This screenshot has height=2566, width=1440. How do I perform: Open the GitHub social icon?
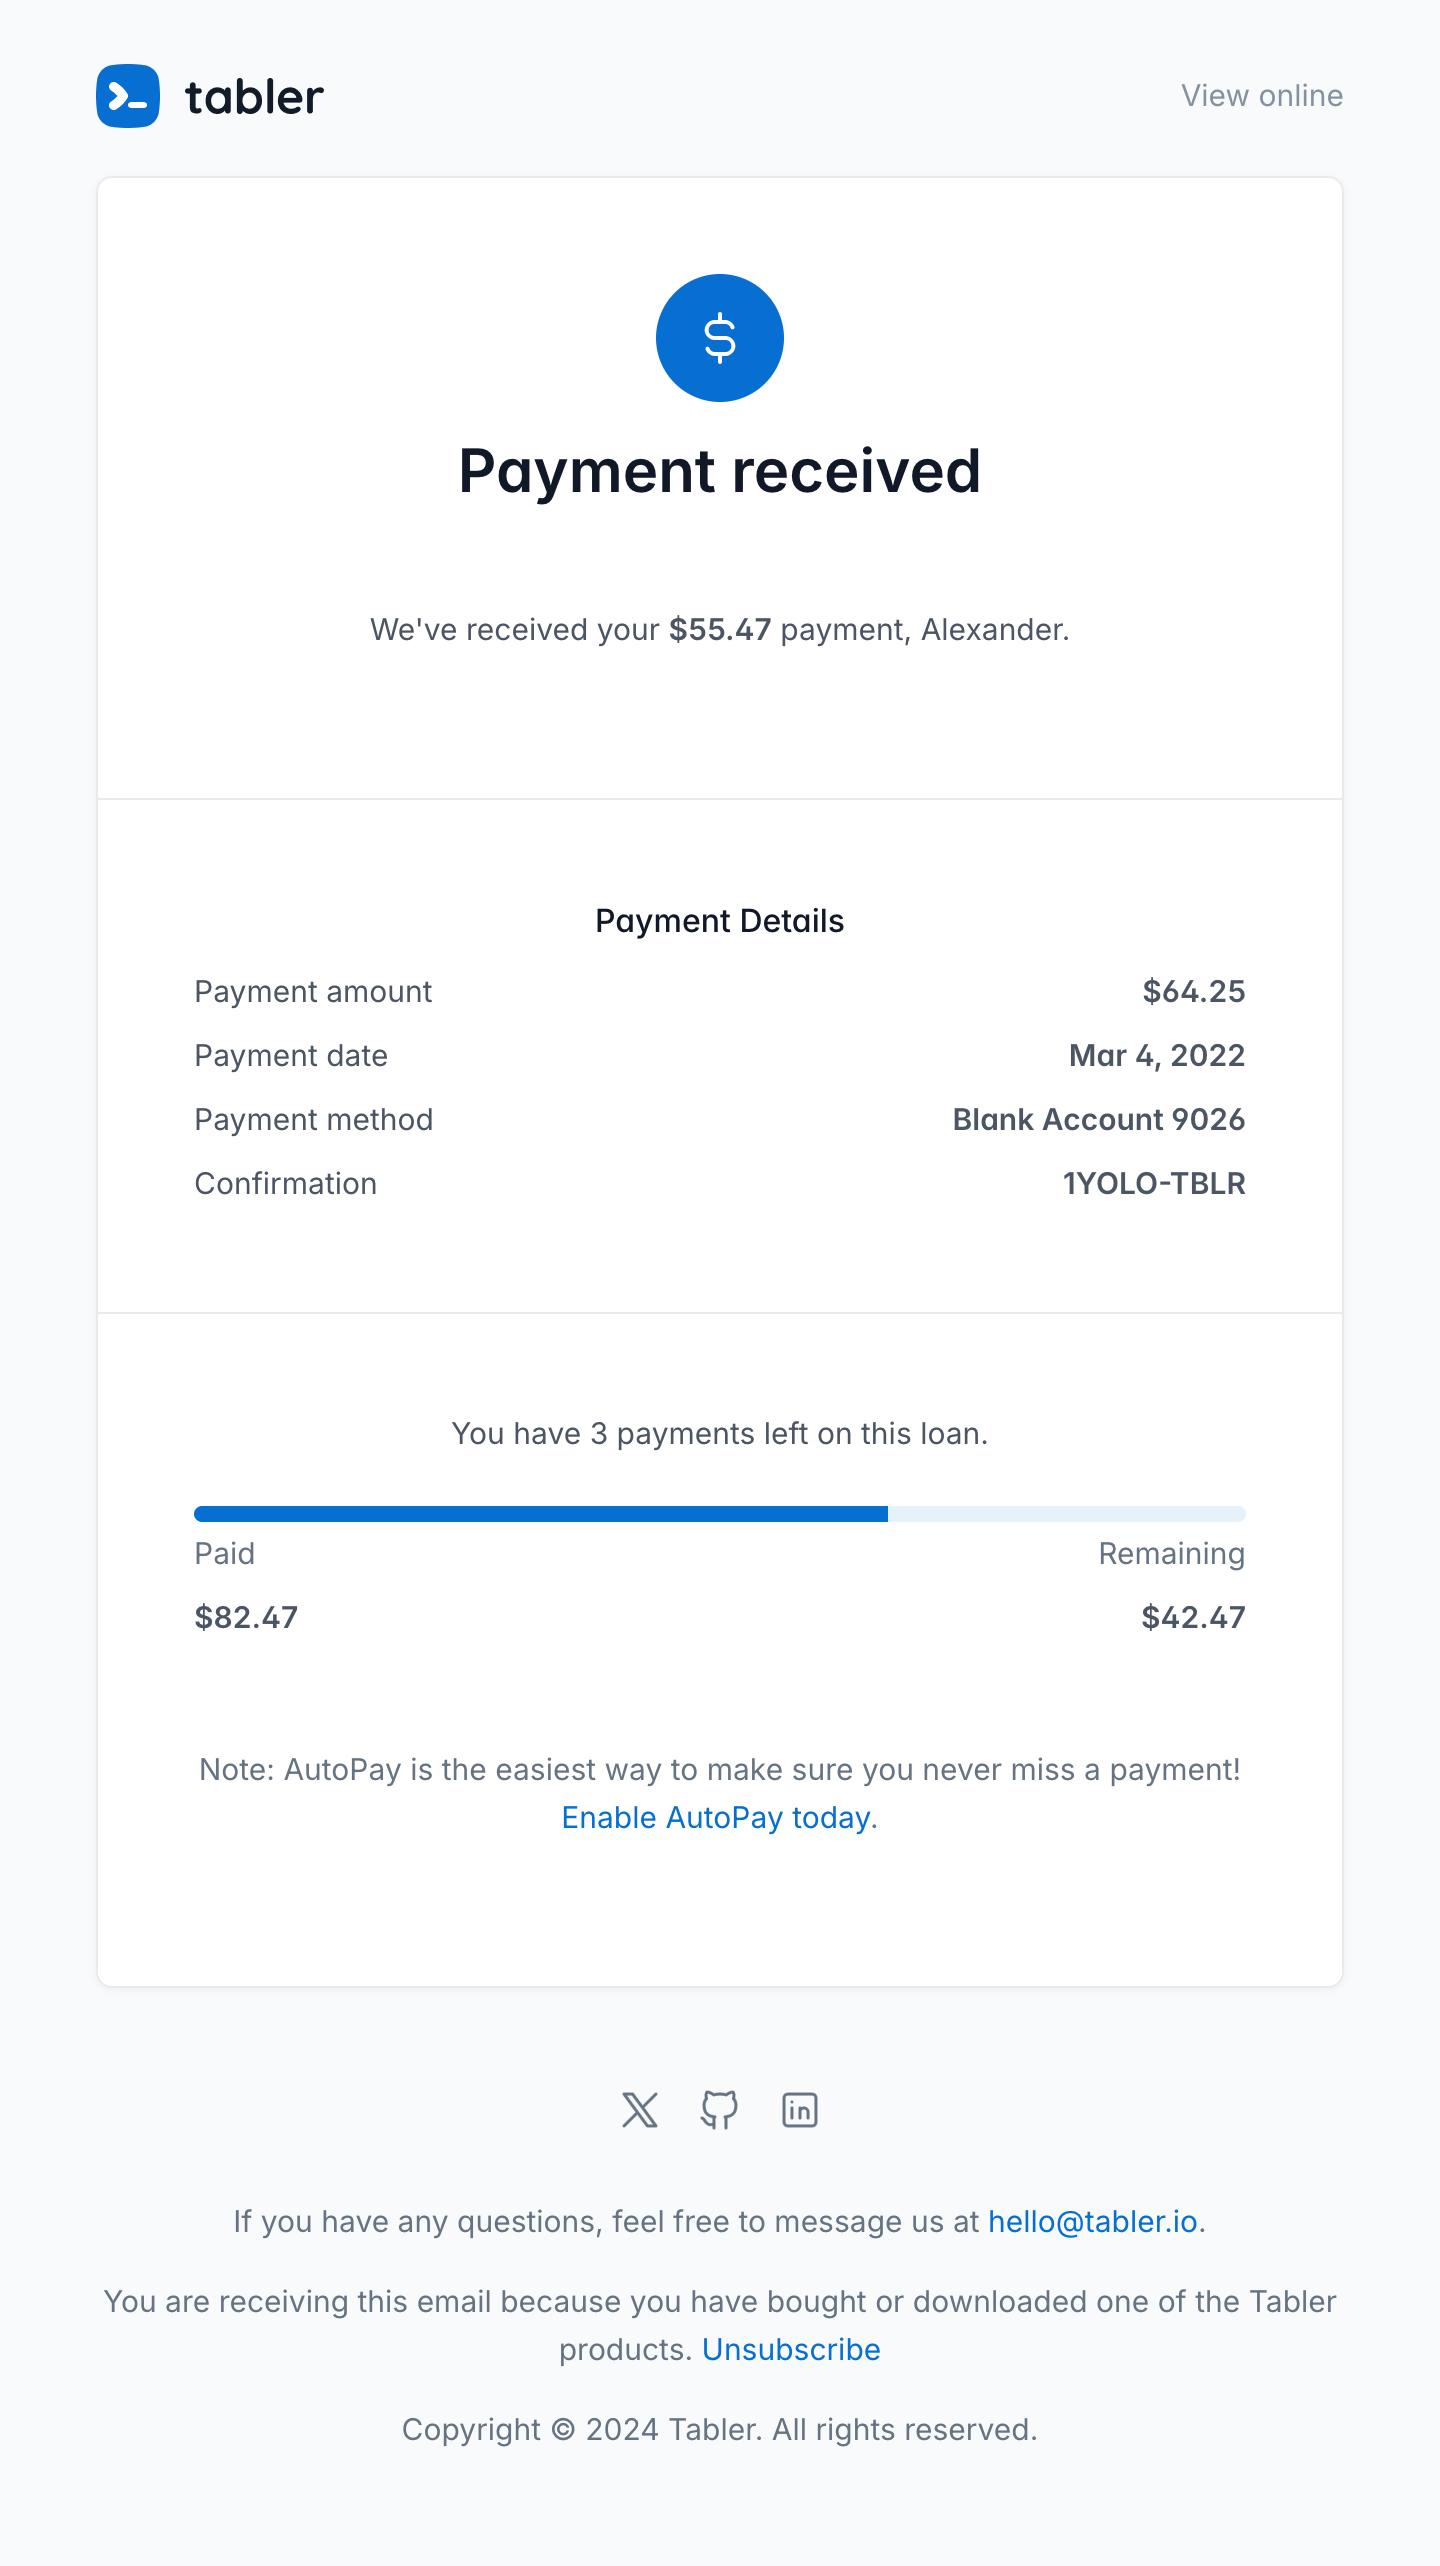[x=720, y=2110]
